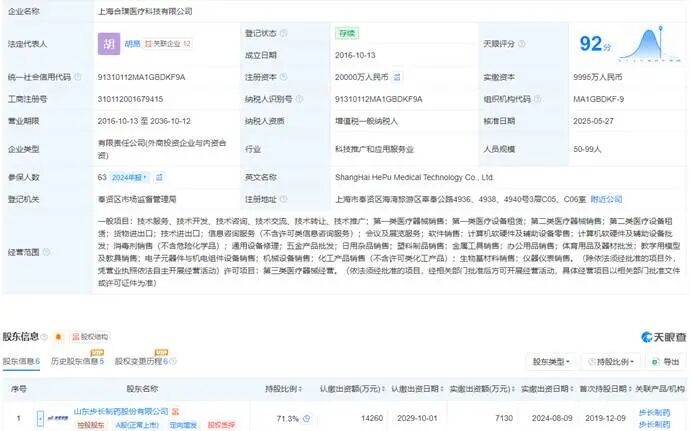Click the 股权质押 tag
691x431 pixels.
pos(221,425)
